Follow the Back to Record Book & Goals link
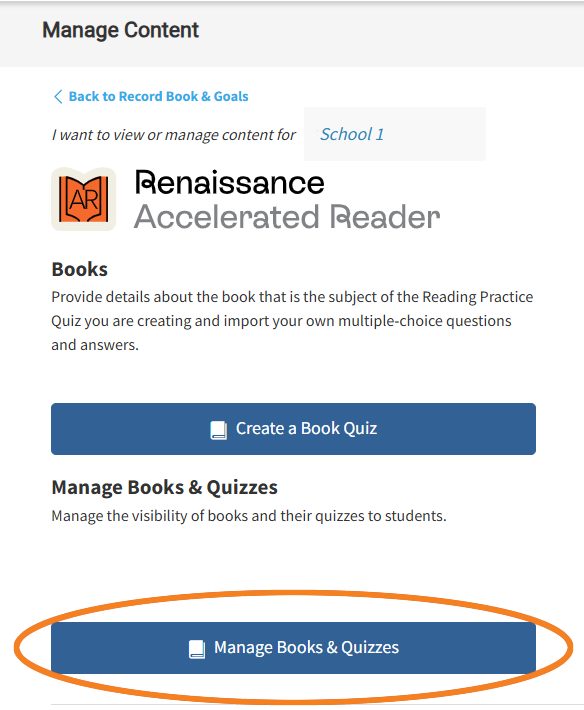Image resolution: width=584 pixels, height=710 pixels. coord(158,96)
